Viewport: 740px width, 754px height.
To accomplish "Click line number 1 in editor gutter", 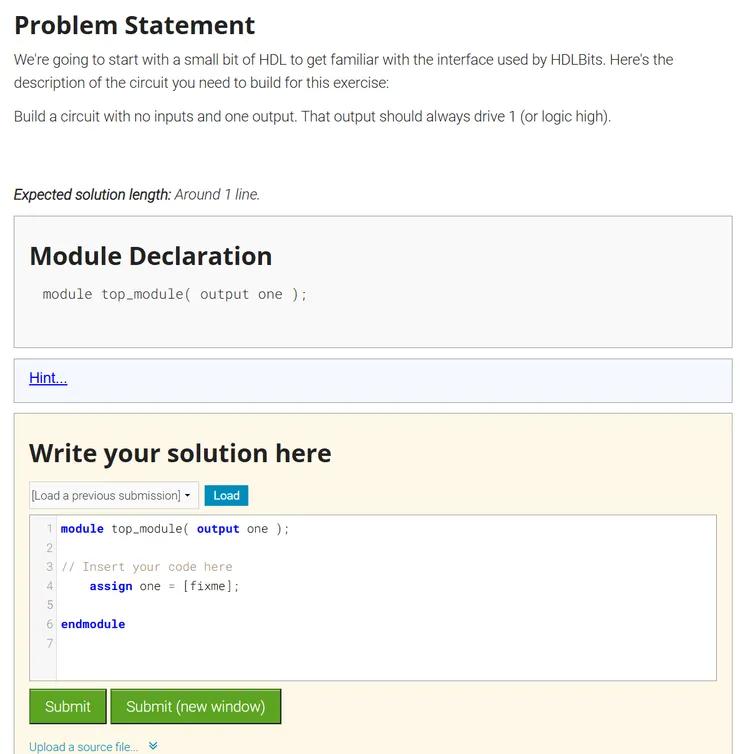I will [49, 528].
